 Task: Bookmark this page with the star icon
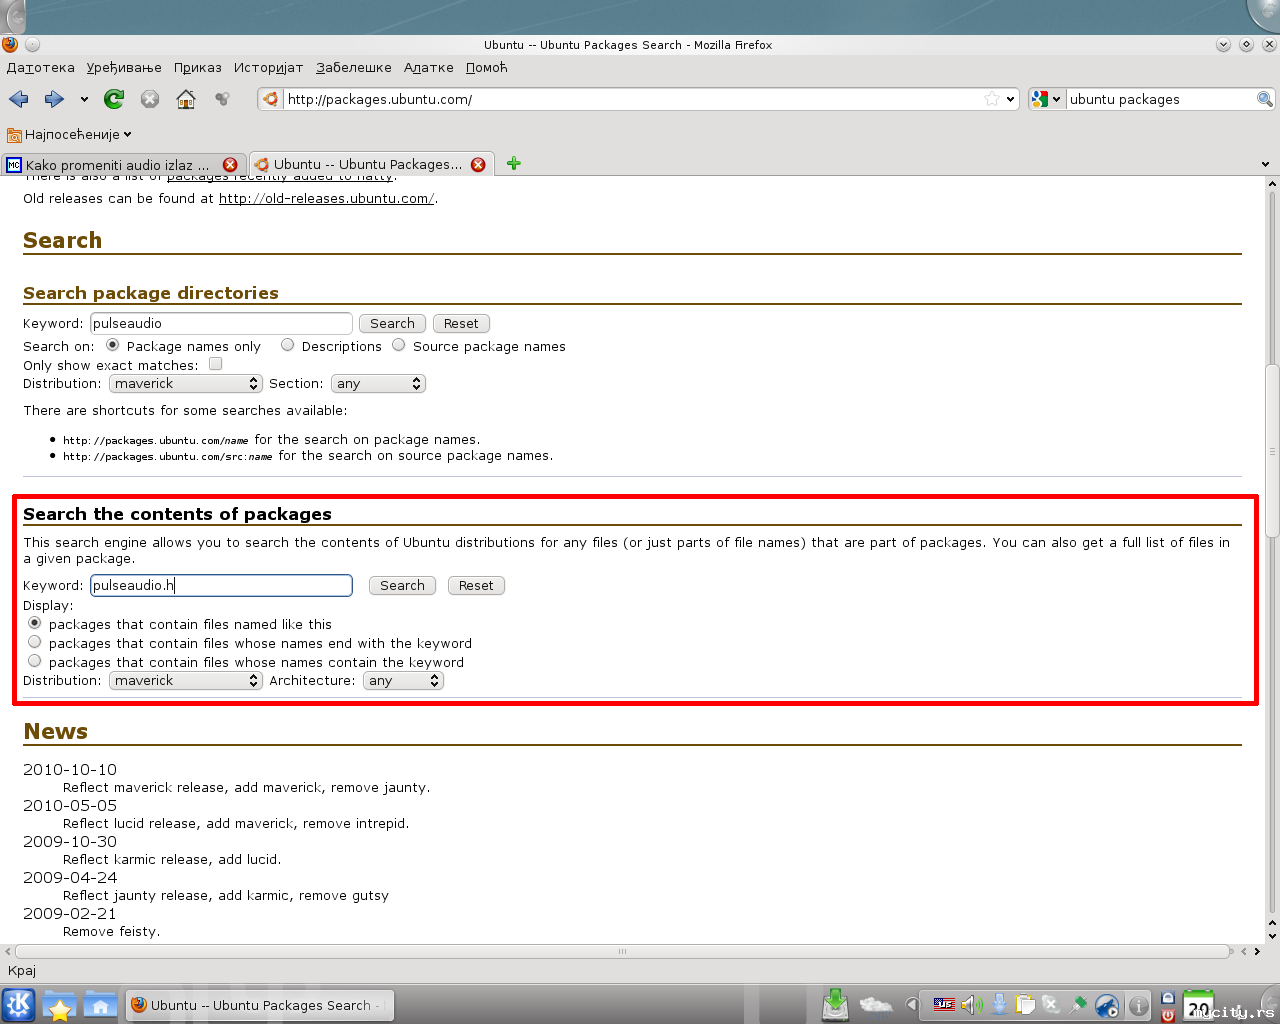point(992,99)
